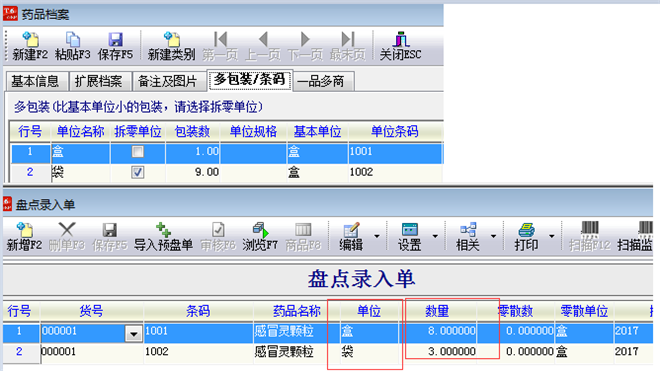Expand the 打印 dropdown arrow
660x371 pixels.
click(551, 236)
